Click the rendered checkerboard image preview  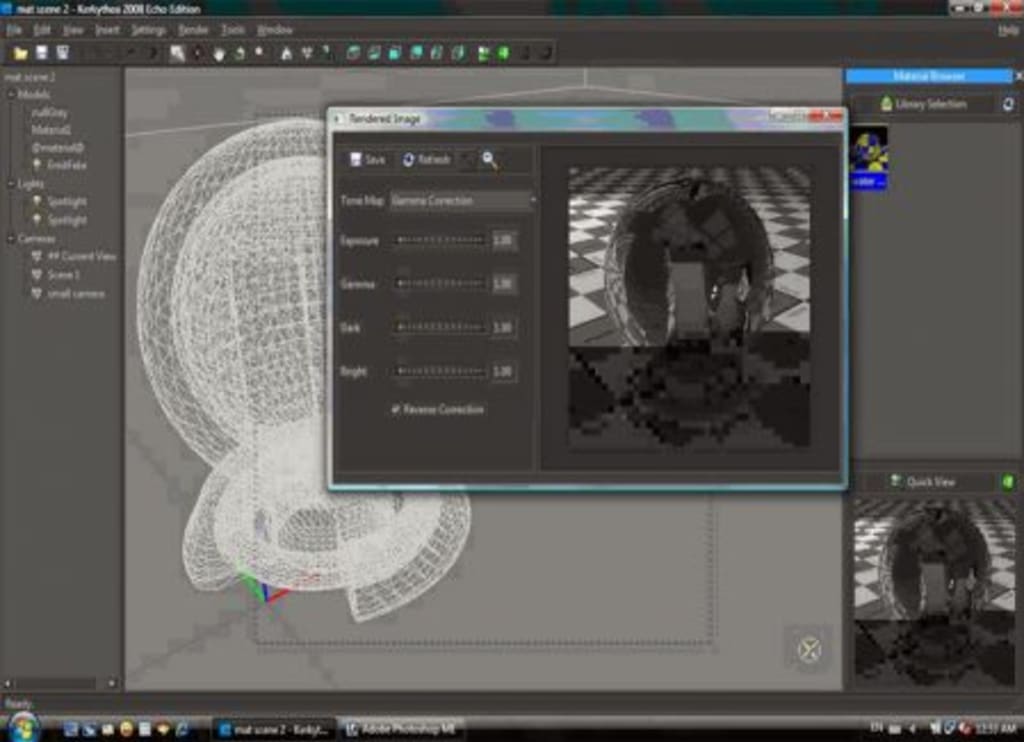[x=689, y=308]
